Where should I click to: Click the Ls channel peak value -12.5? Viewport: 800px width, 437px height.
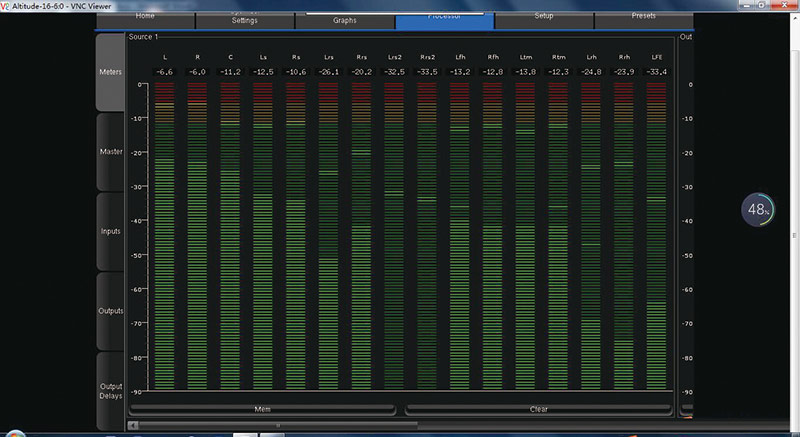point(263,72)
